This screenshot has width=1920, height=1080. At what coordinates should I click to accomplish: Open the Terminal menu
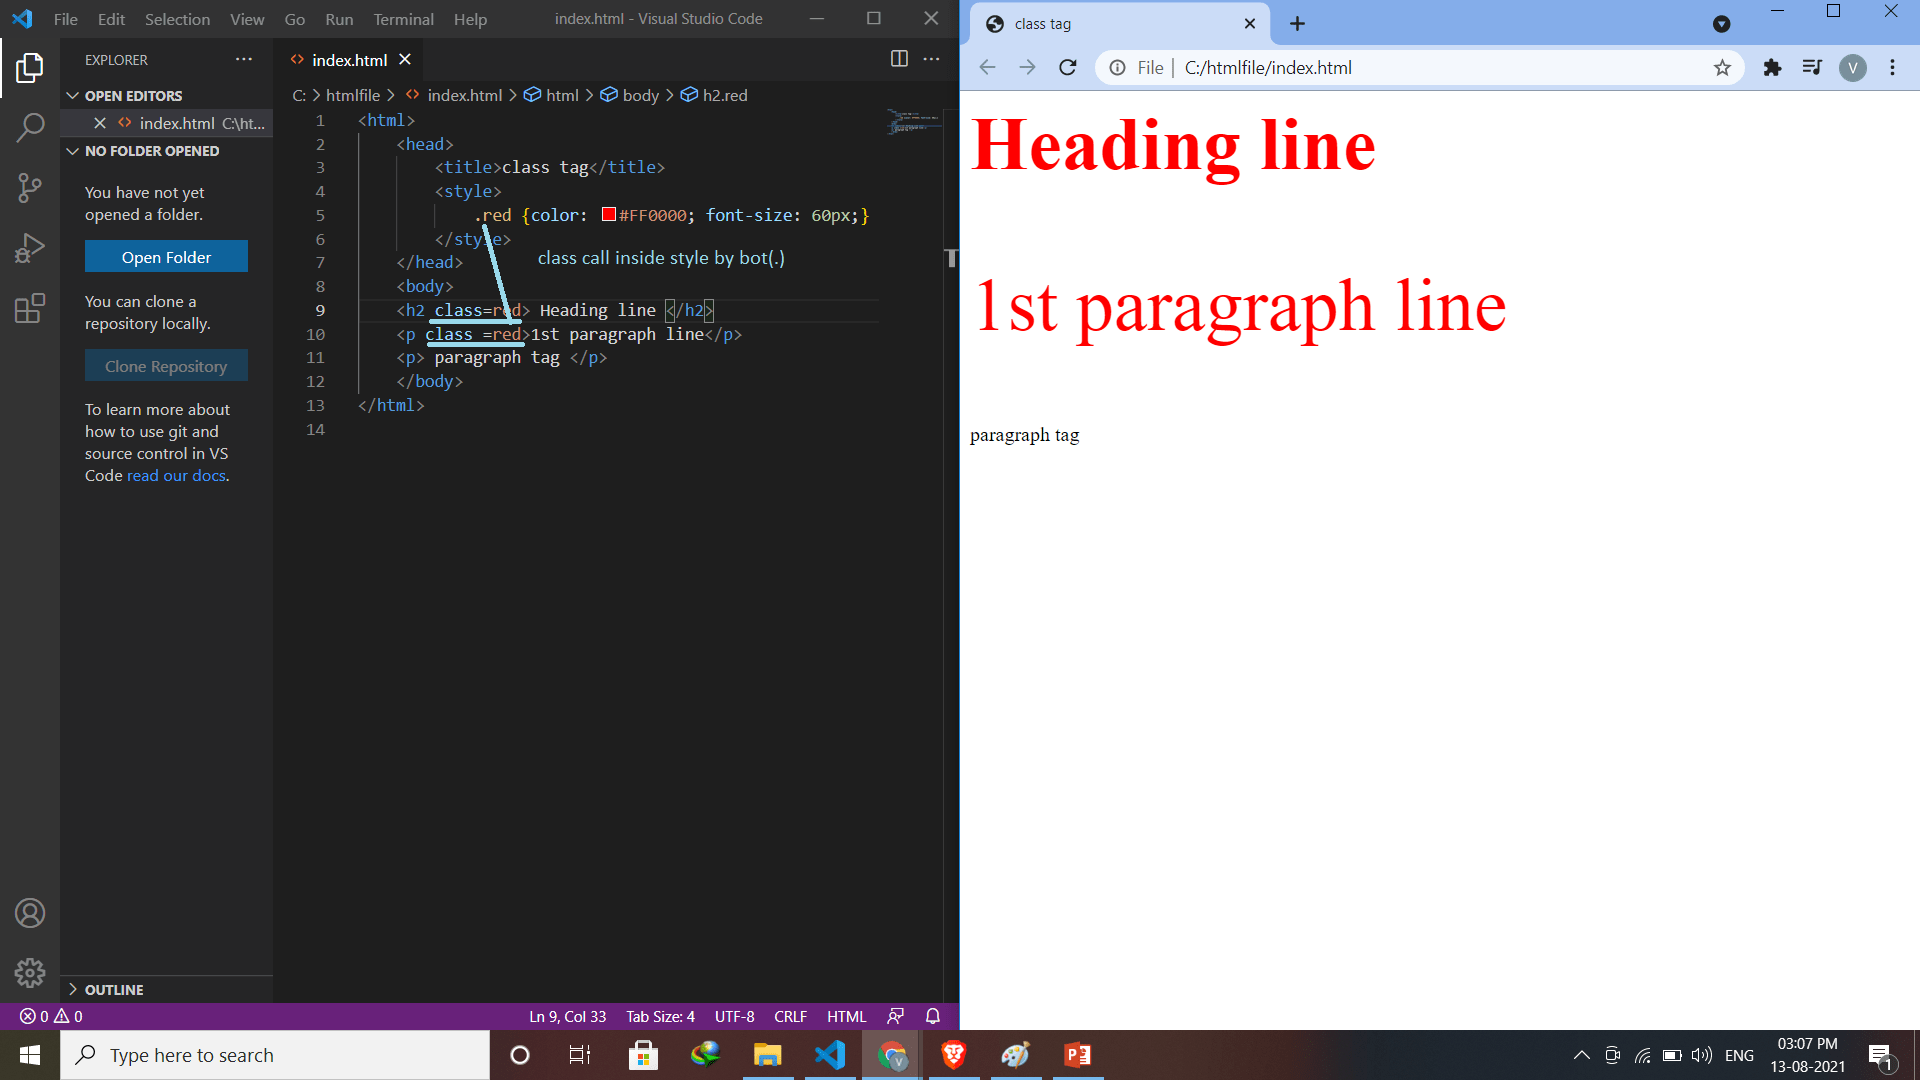403,19
